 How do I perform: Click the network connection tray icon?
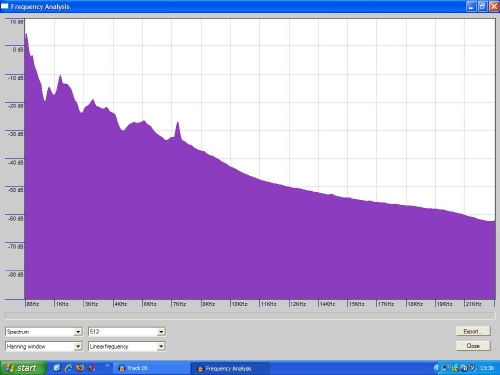[x=446, y=368]
